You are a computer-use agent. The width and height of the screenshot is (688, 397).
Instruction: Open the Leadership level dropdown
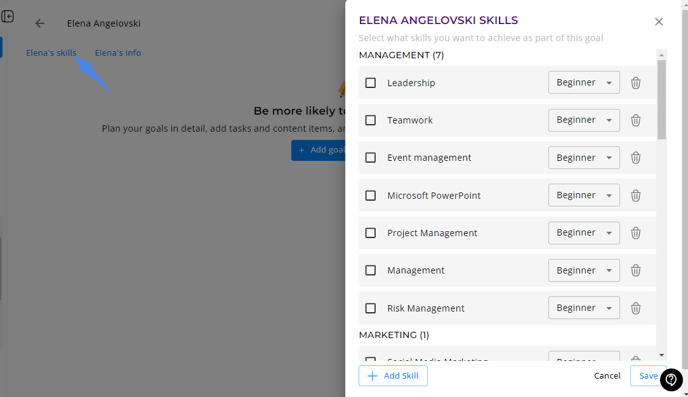pyautogui.click(x=584, y=82)
